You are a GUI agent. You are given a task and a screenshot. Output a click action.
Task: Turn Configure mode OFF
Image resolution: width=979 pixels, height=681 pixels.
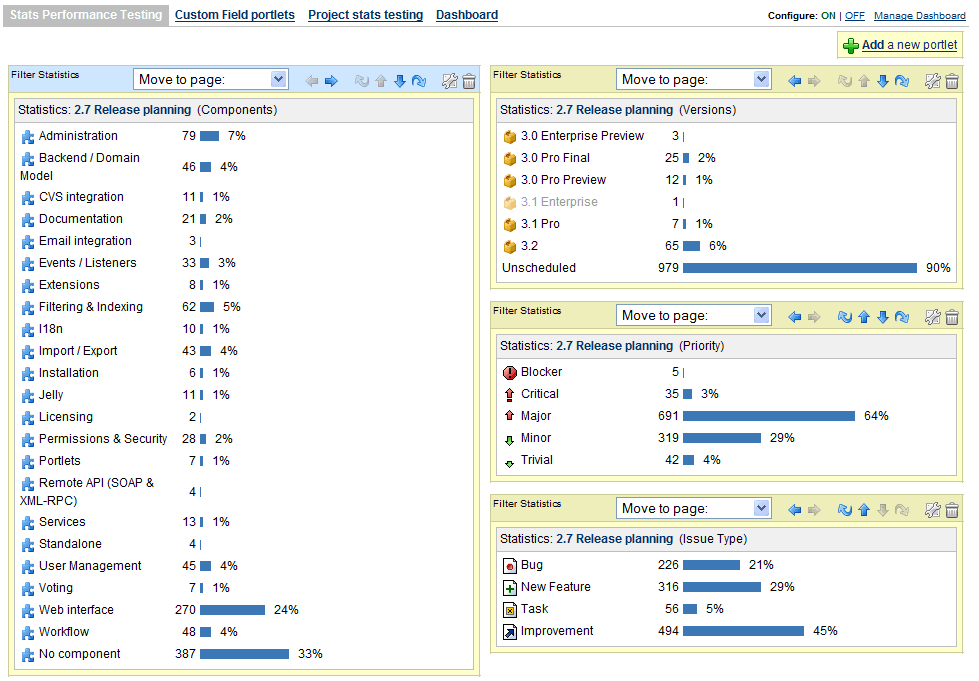855,16
